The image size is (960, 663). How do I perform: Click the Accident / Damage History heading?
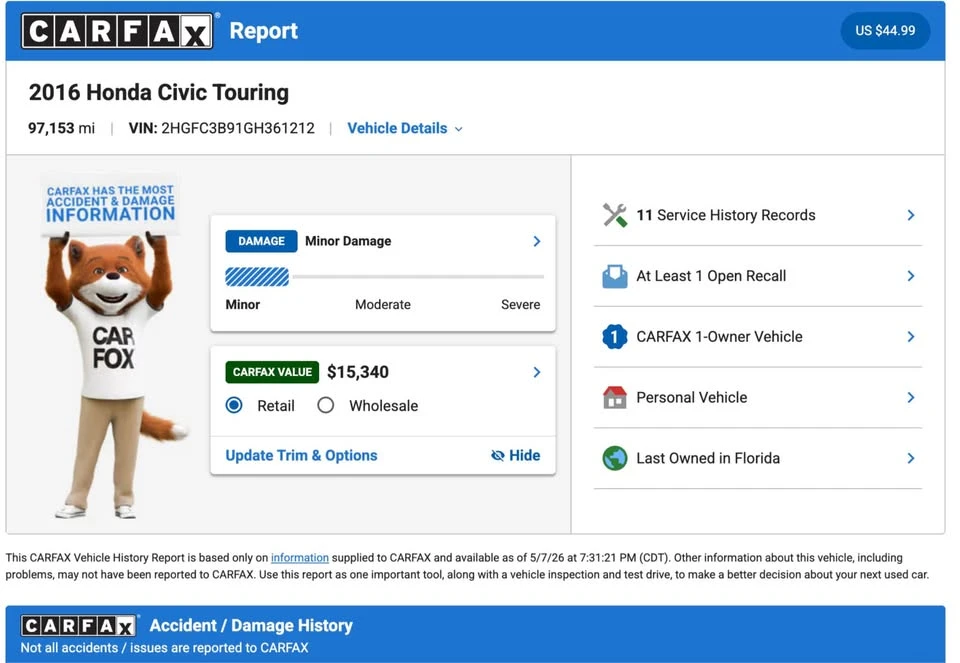pos(251,626)
